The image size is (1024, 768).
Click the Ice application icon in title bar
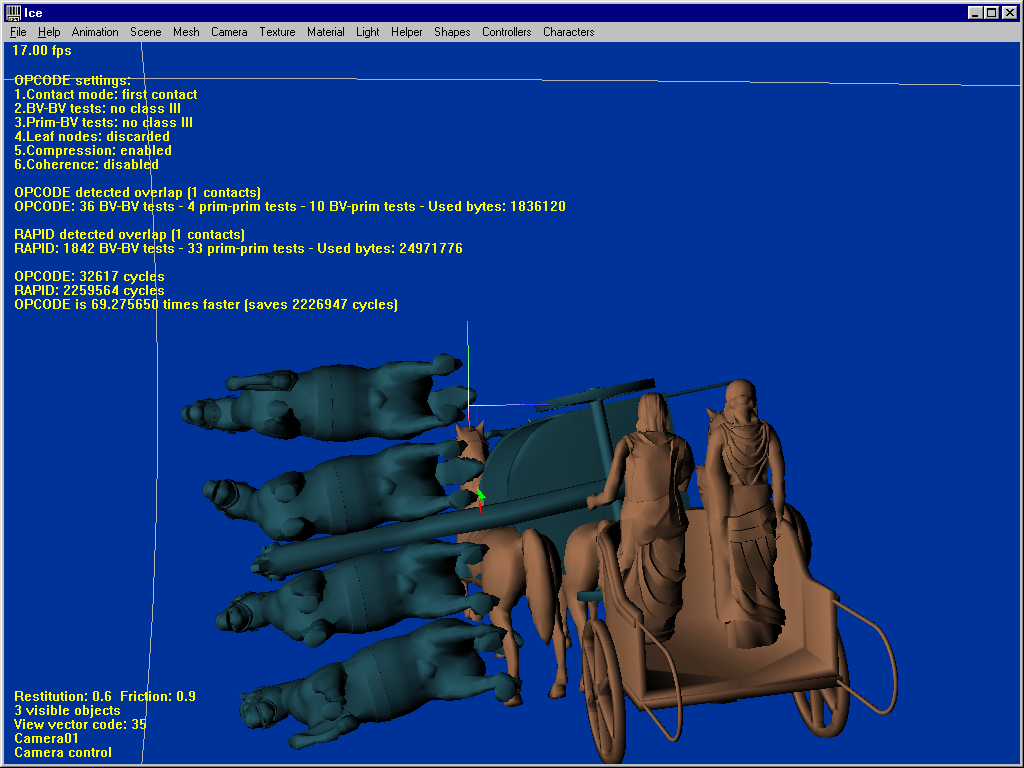(13, 12)
